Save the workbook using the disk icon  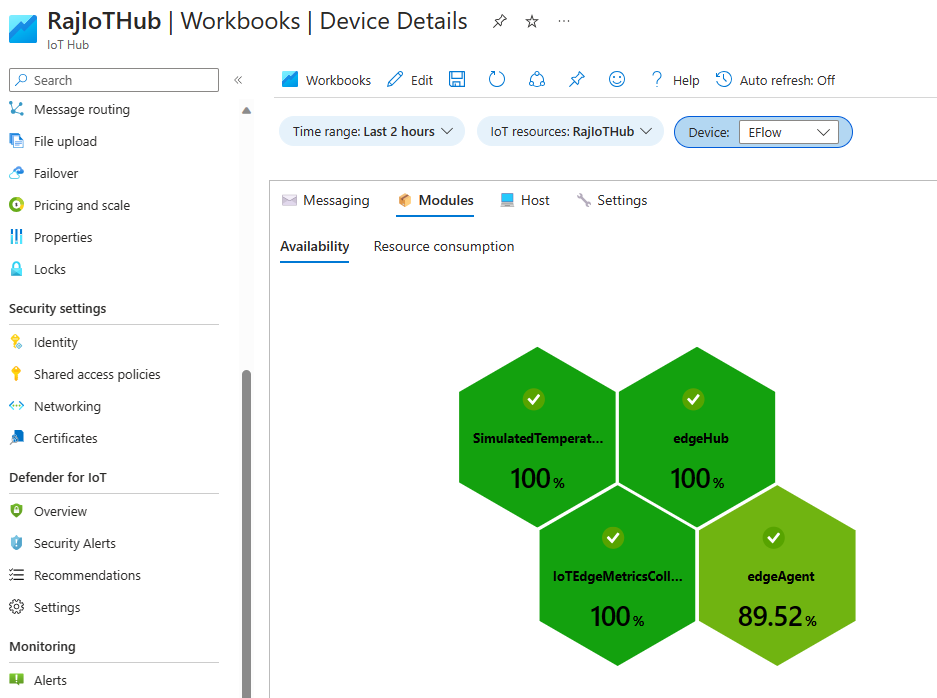coord(457,79)
